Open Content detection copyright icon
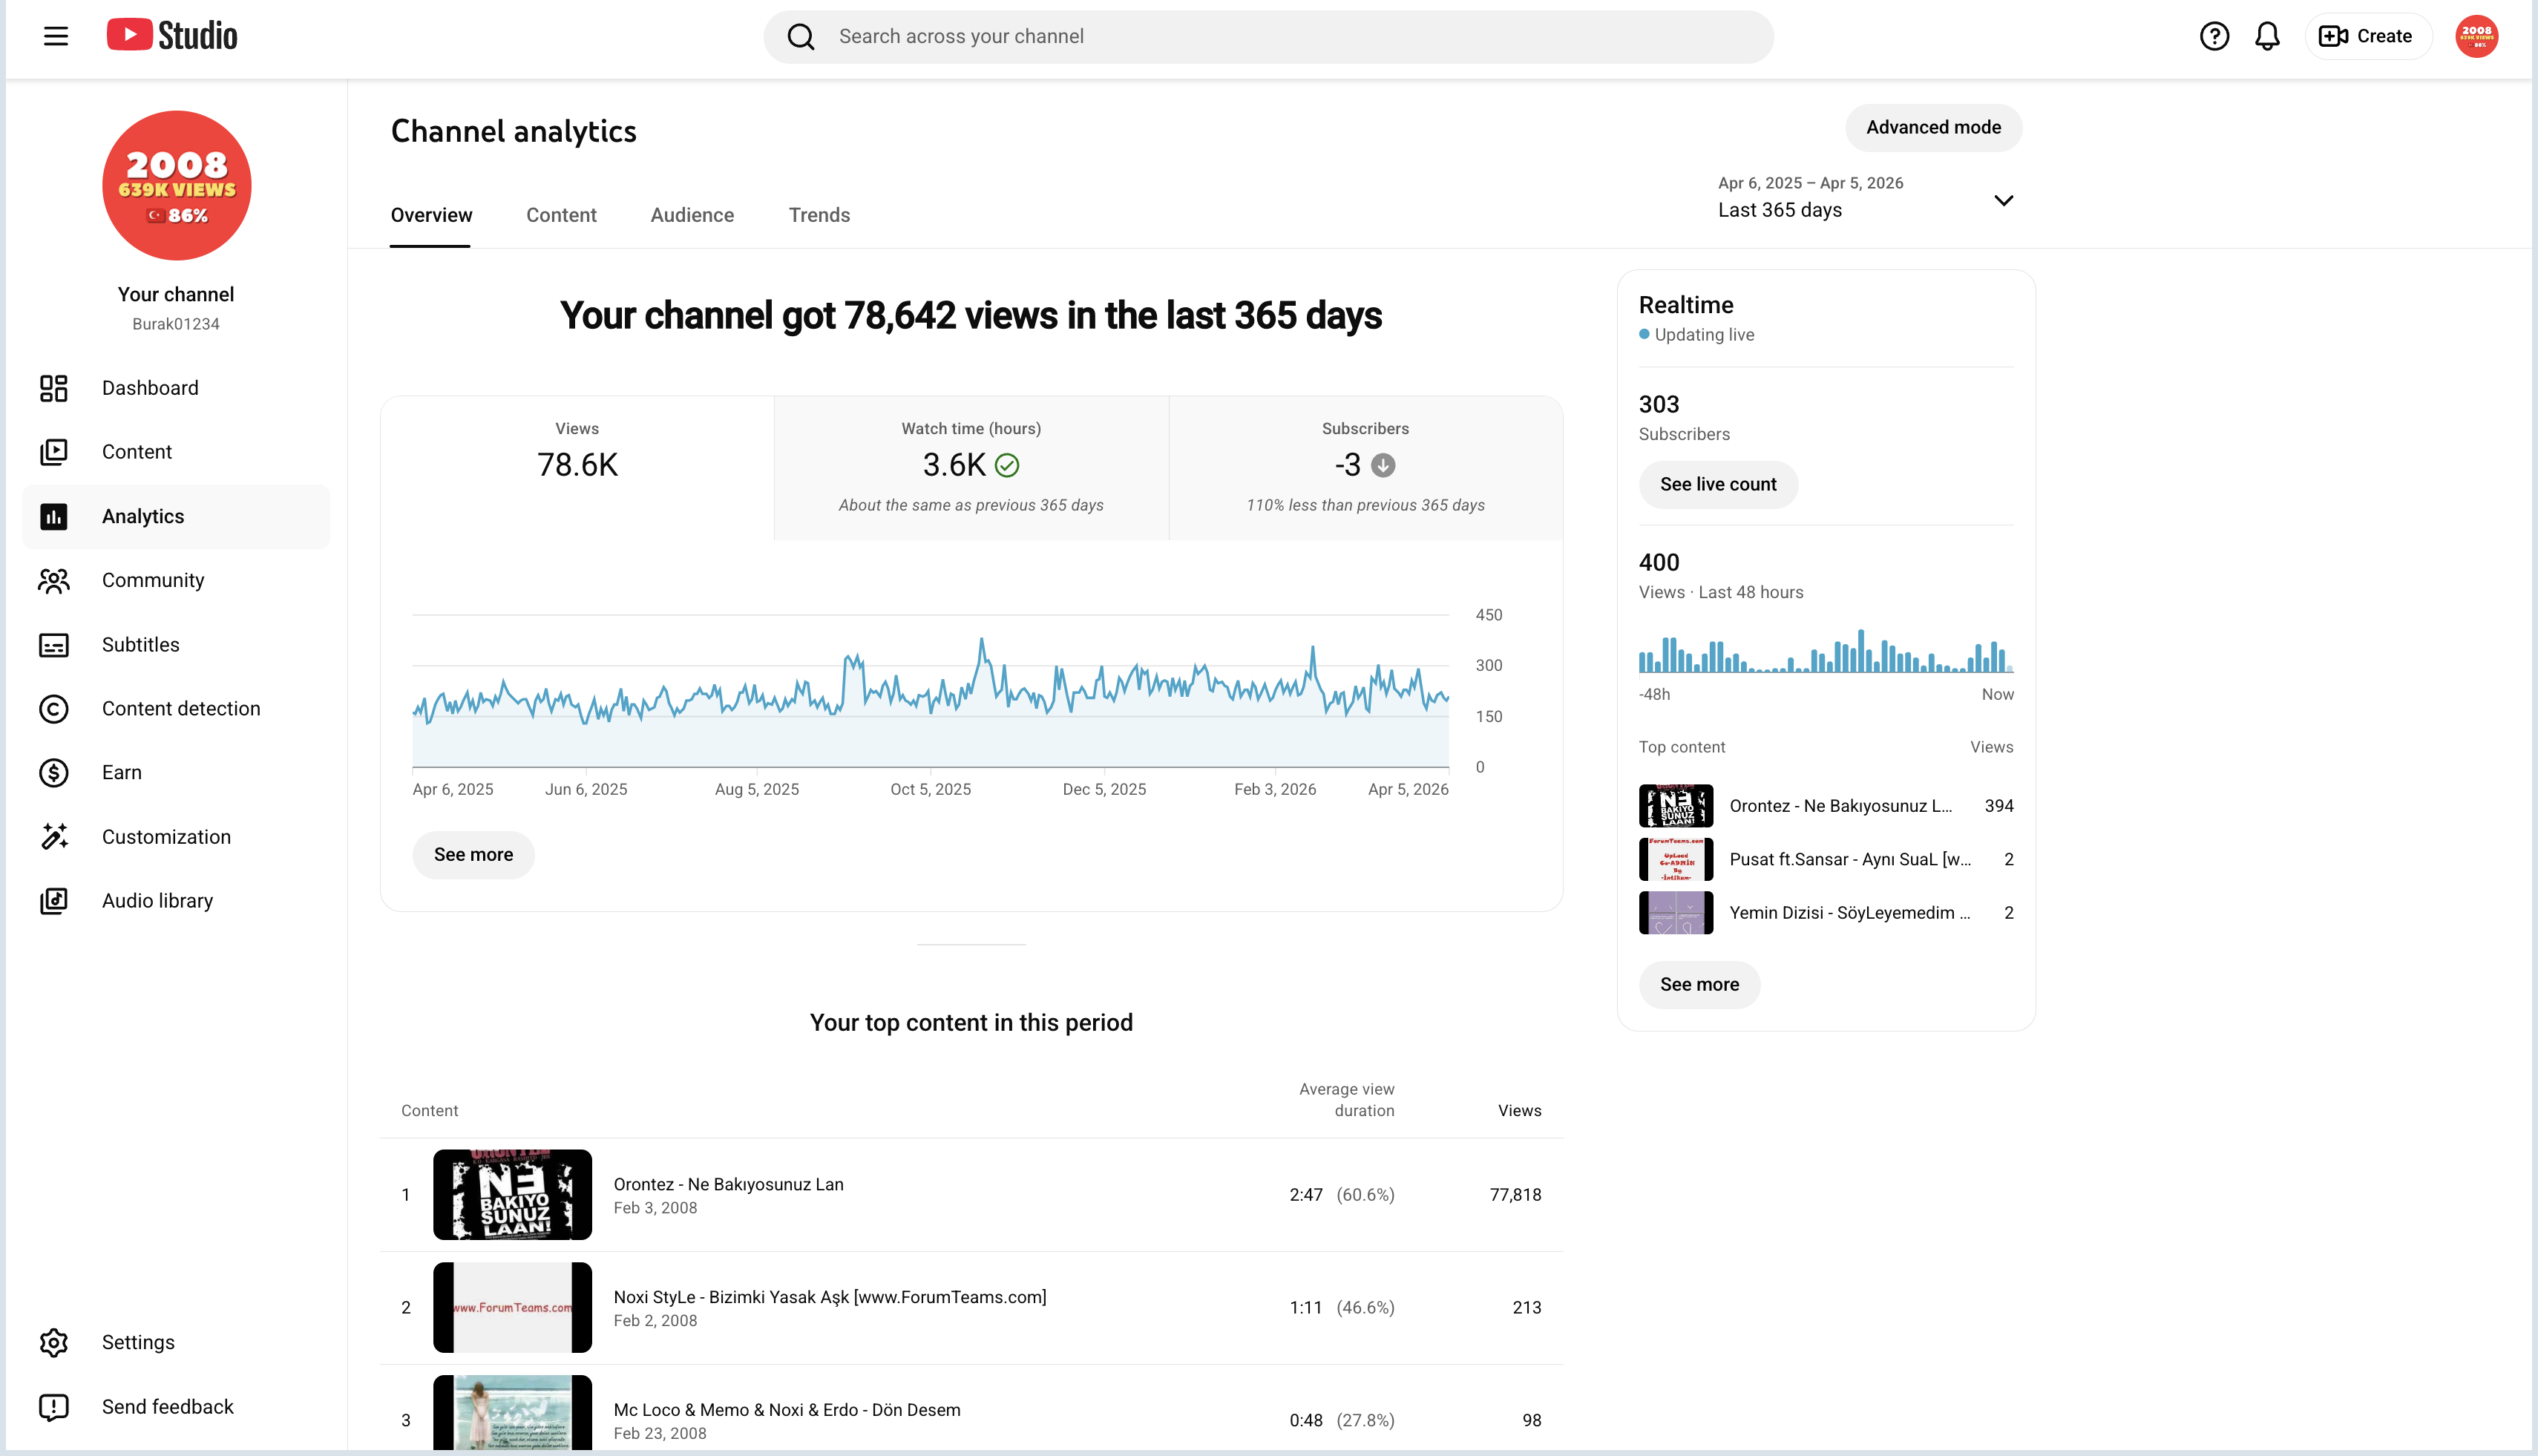Viewport: 2538px width, 1456px height. [x=54, y=709]
